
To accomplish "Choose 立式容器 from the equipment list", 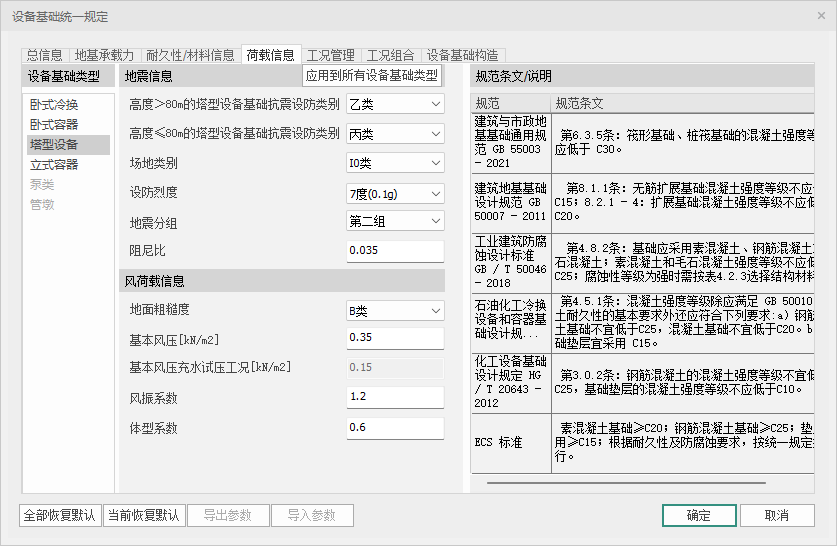I will 54,165.
